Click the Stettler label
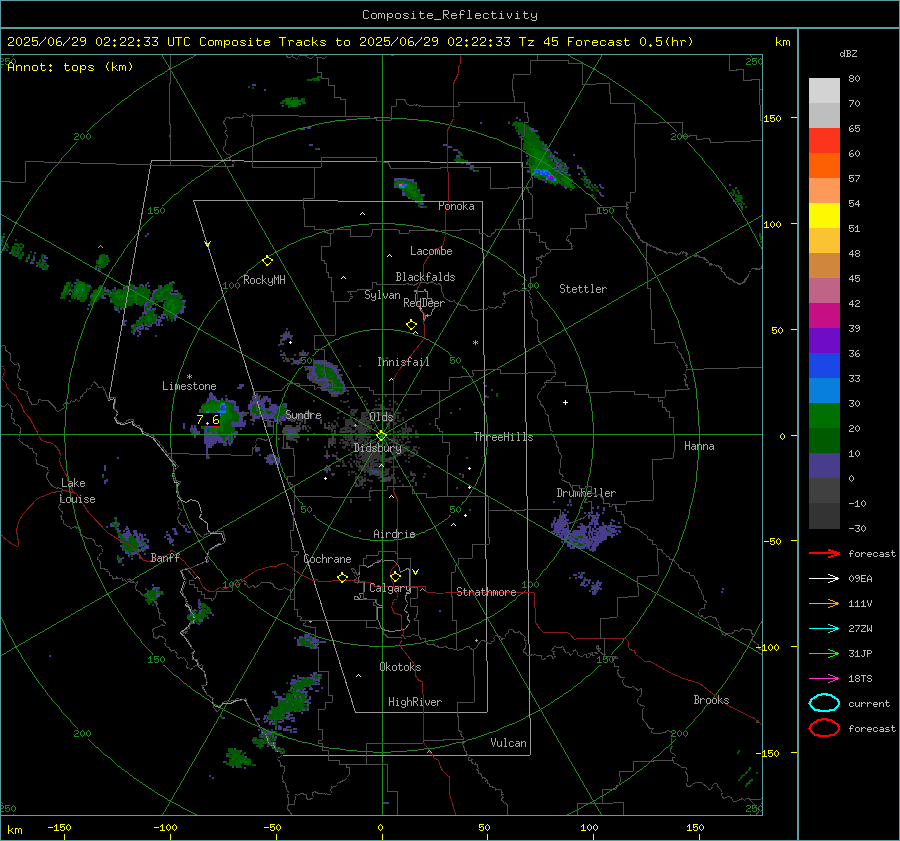900x841 pixels. click(583, 289)
